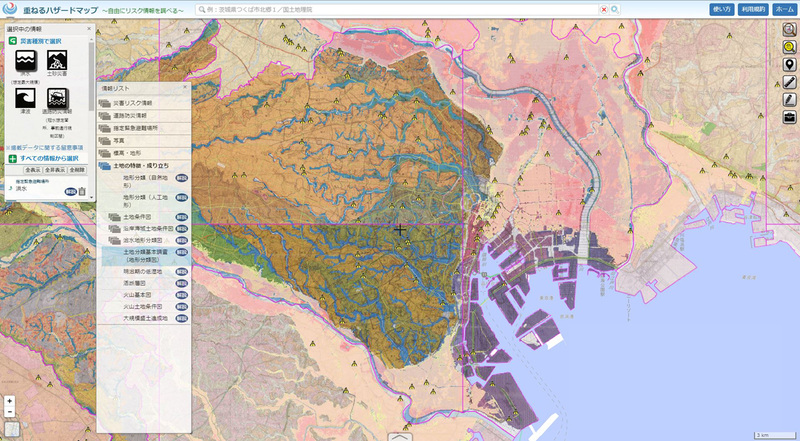Click the yellow magnifier map tool

click(789, 47)
